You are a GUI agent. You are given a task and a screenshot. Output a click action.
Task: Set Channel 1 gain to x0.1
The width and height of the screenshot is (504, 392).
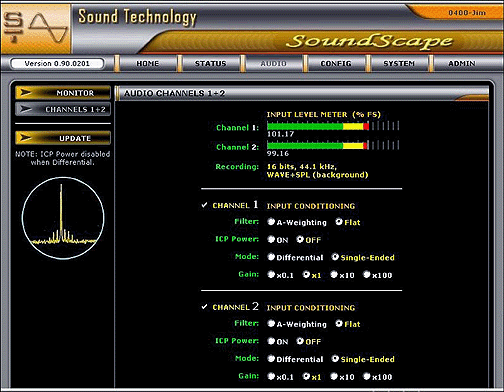click(x=271, y=275)
